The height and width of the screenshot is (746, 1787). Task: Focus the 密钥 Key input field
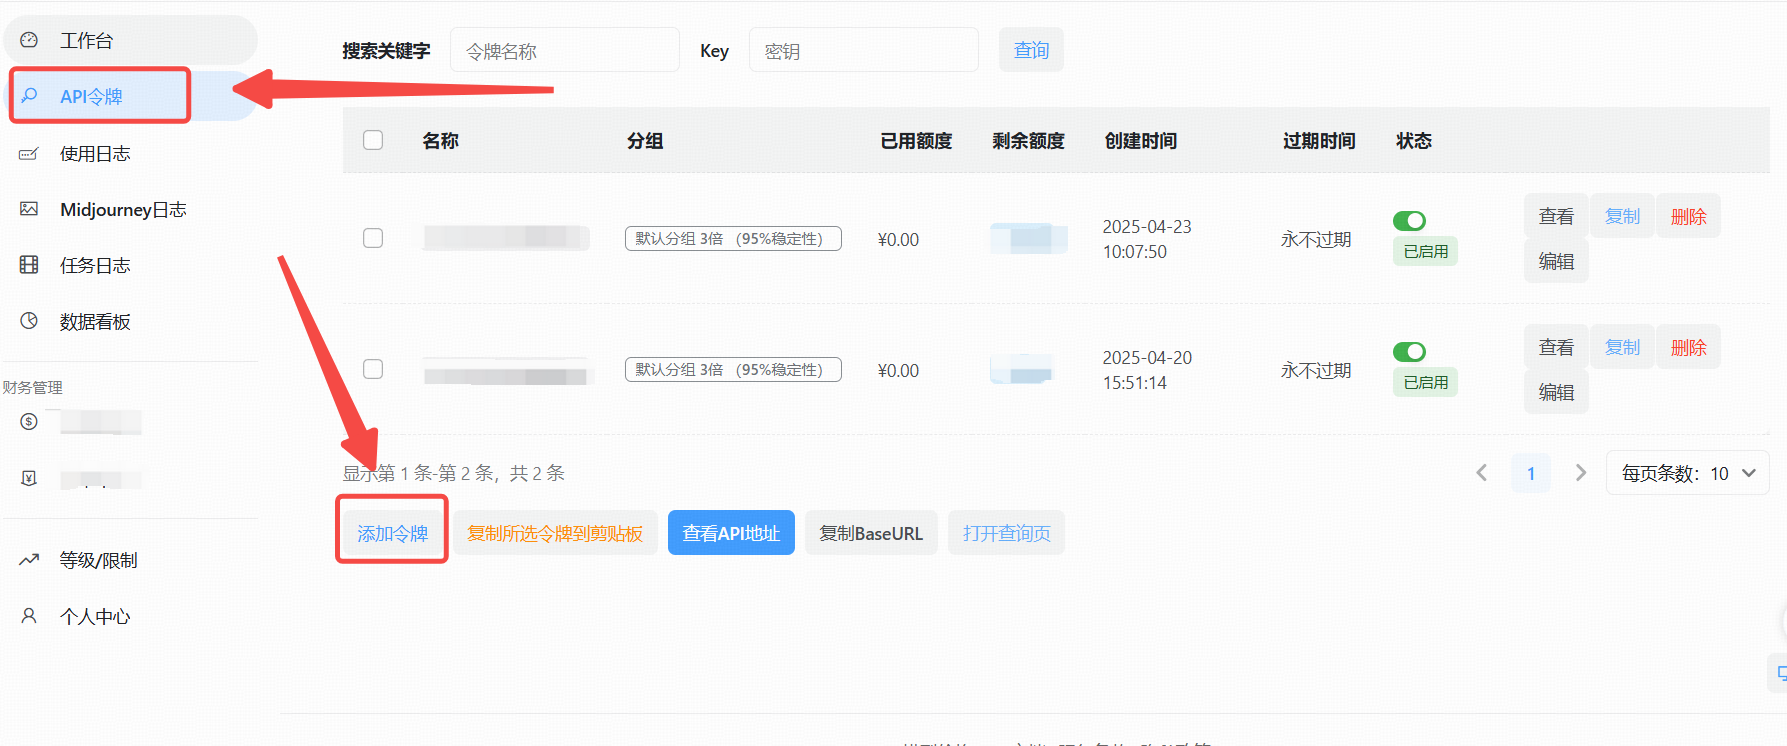click(x=864, y=50)
